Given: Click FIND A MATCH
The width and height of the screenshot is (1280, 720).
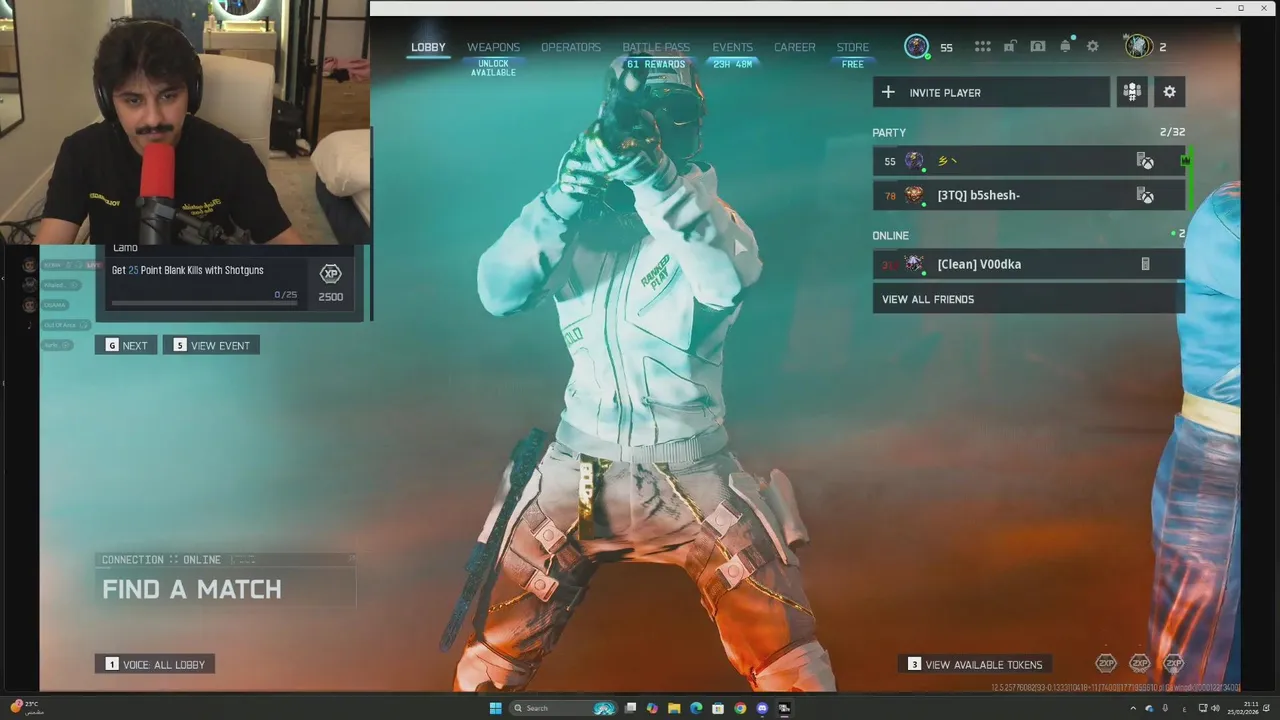Looking at the screenshot, I should (192, 589).
